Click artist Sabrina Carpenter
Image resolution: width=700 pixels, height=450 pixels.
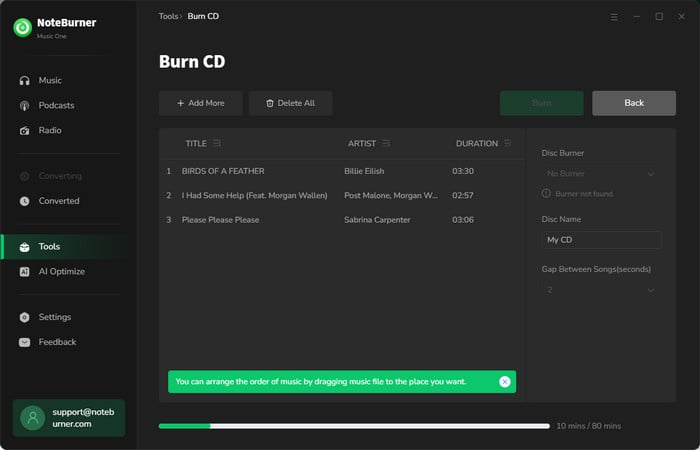377,220
